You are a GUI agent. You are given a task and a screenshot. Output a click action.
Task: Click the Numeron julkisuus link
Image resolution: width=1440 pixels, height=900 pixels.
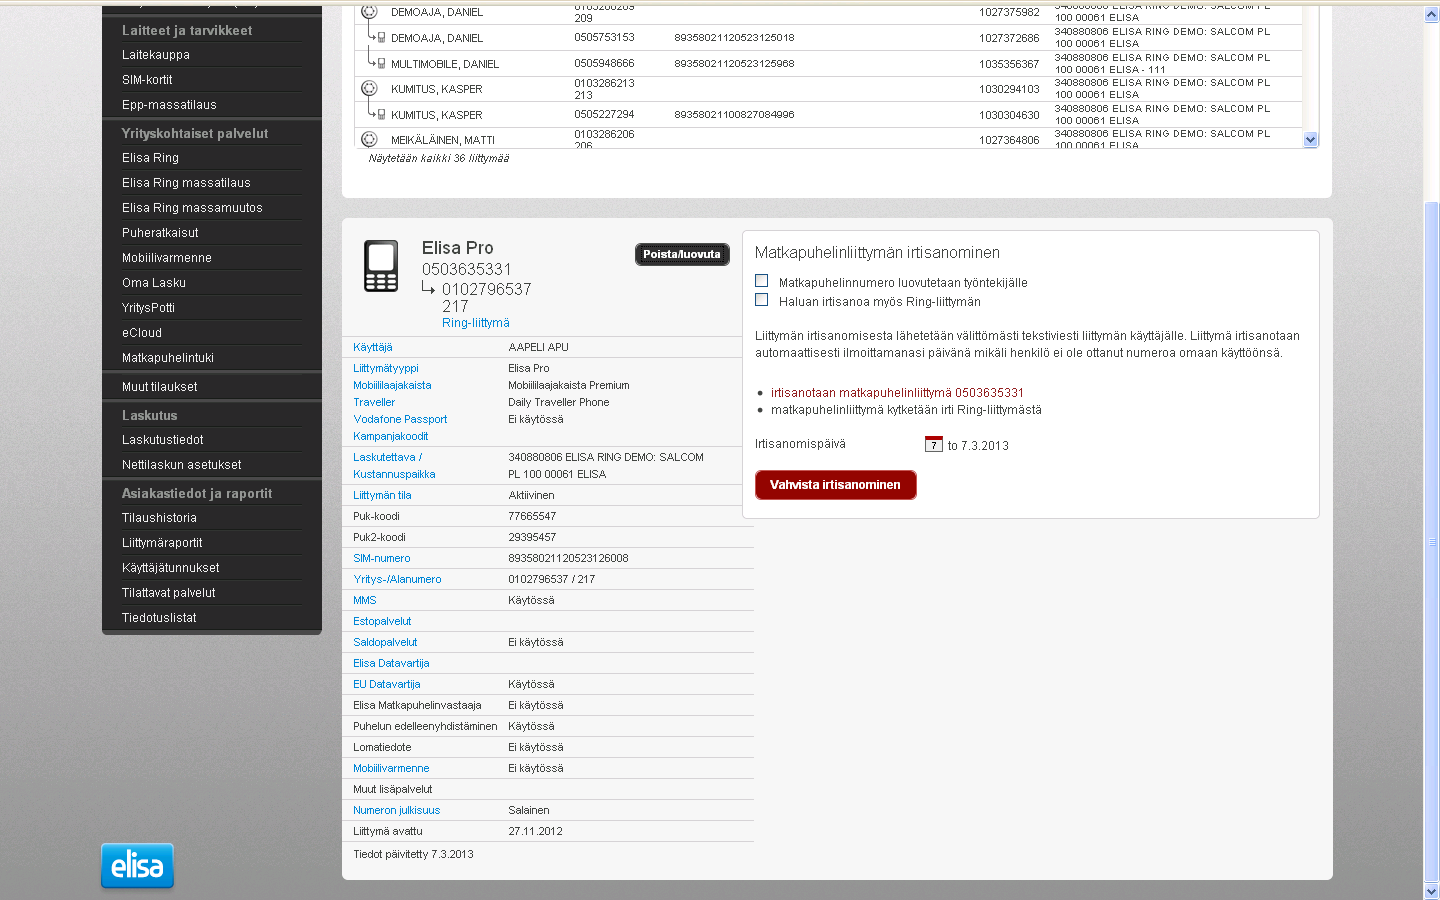tap(397, 810)
